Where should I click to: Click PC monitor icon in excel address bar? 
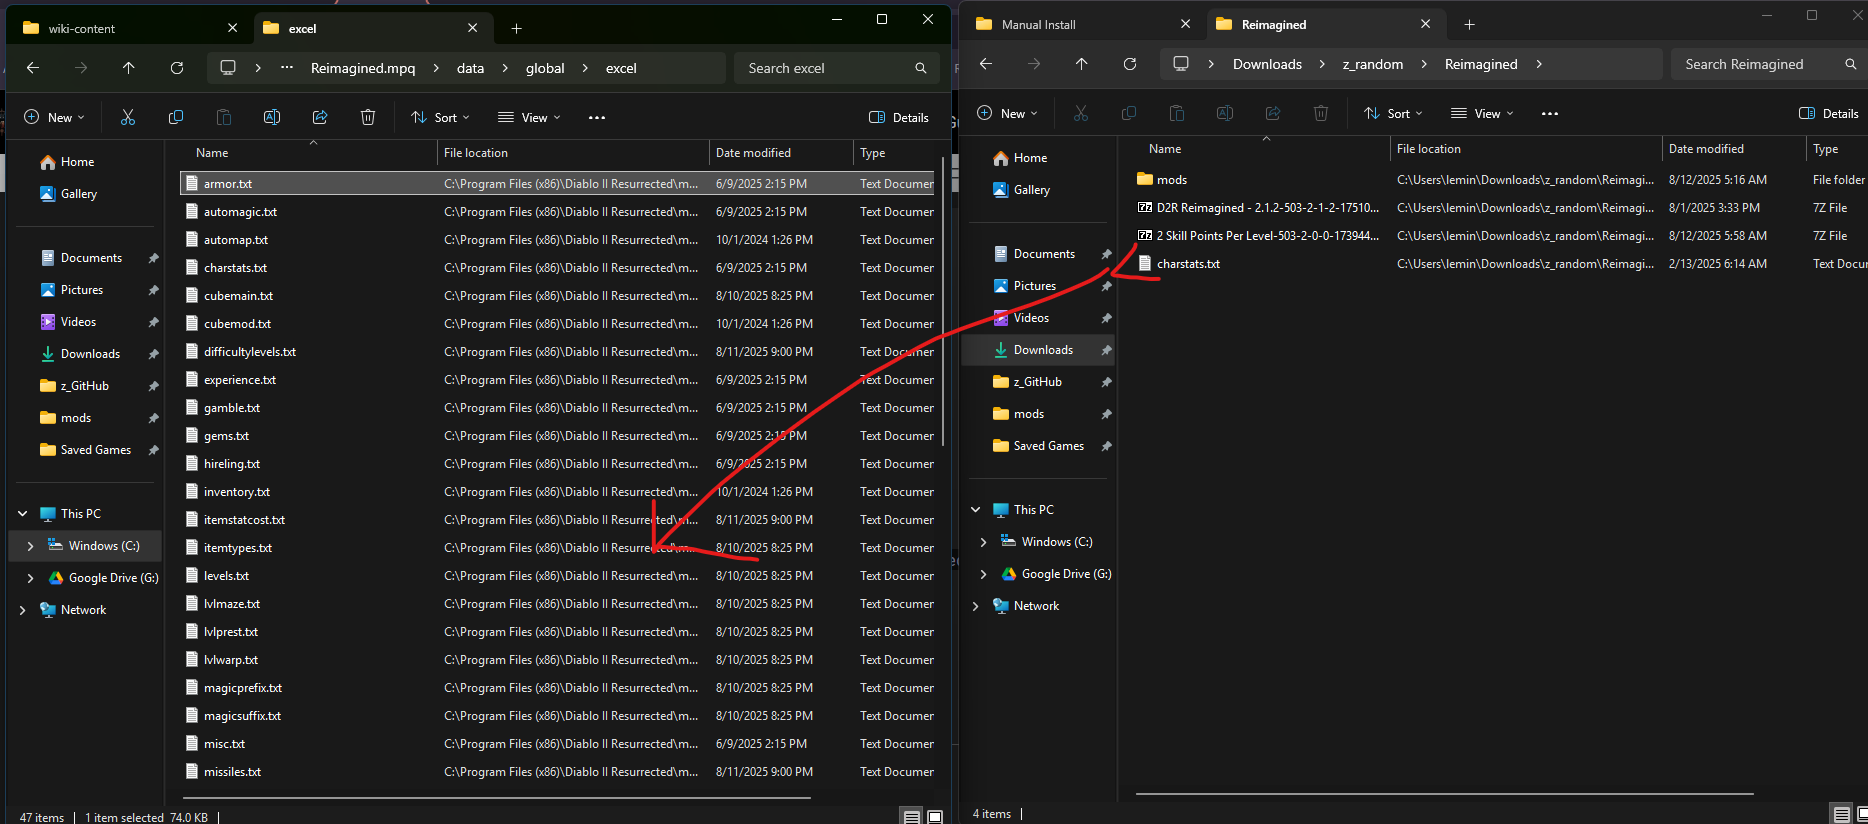(x=228, y=68)
